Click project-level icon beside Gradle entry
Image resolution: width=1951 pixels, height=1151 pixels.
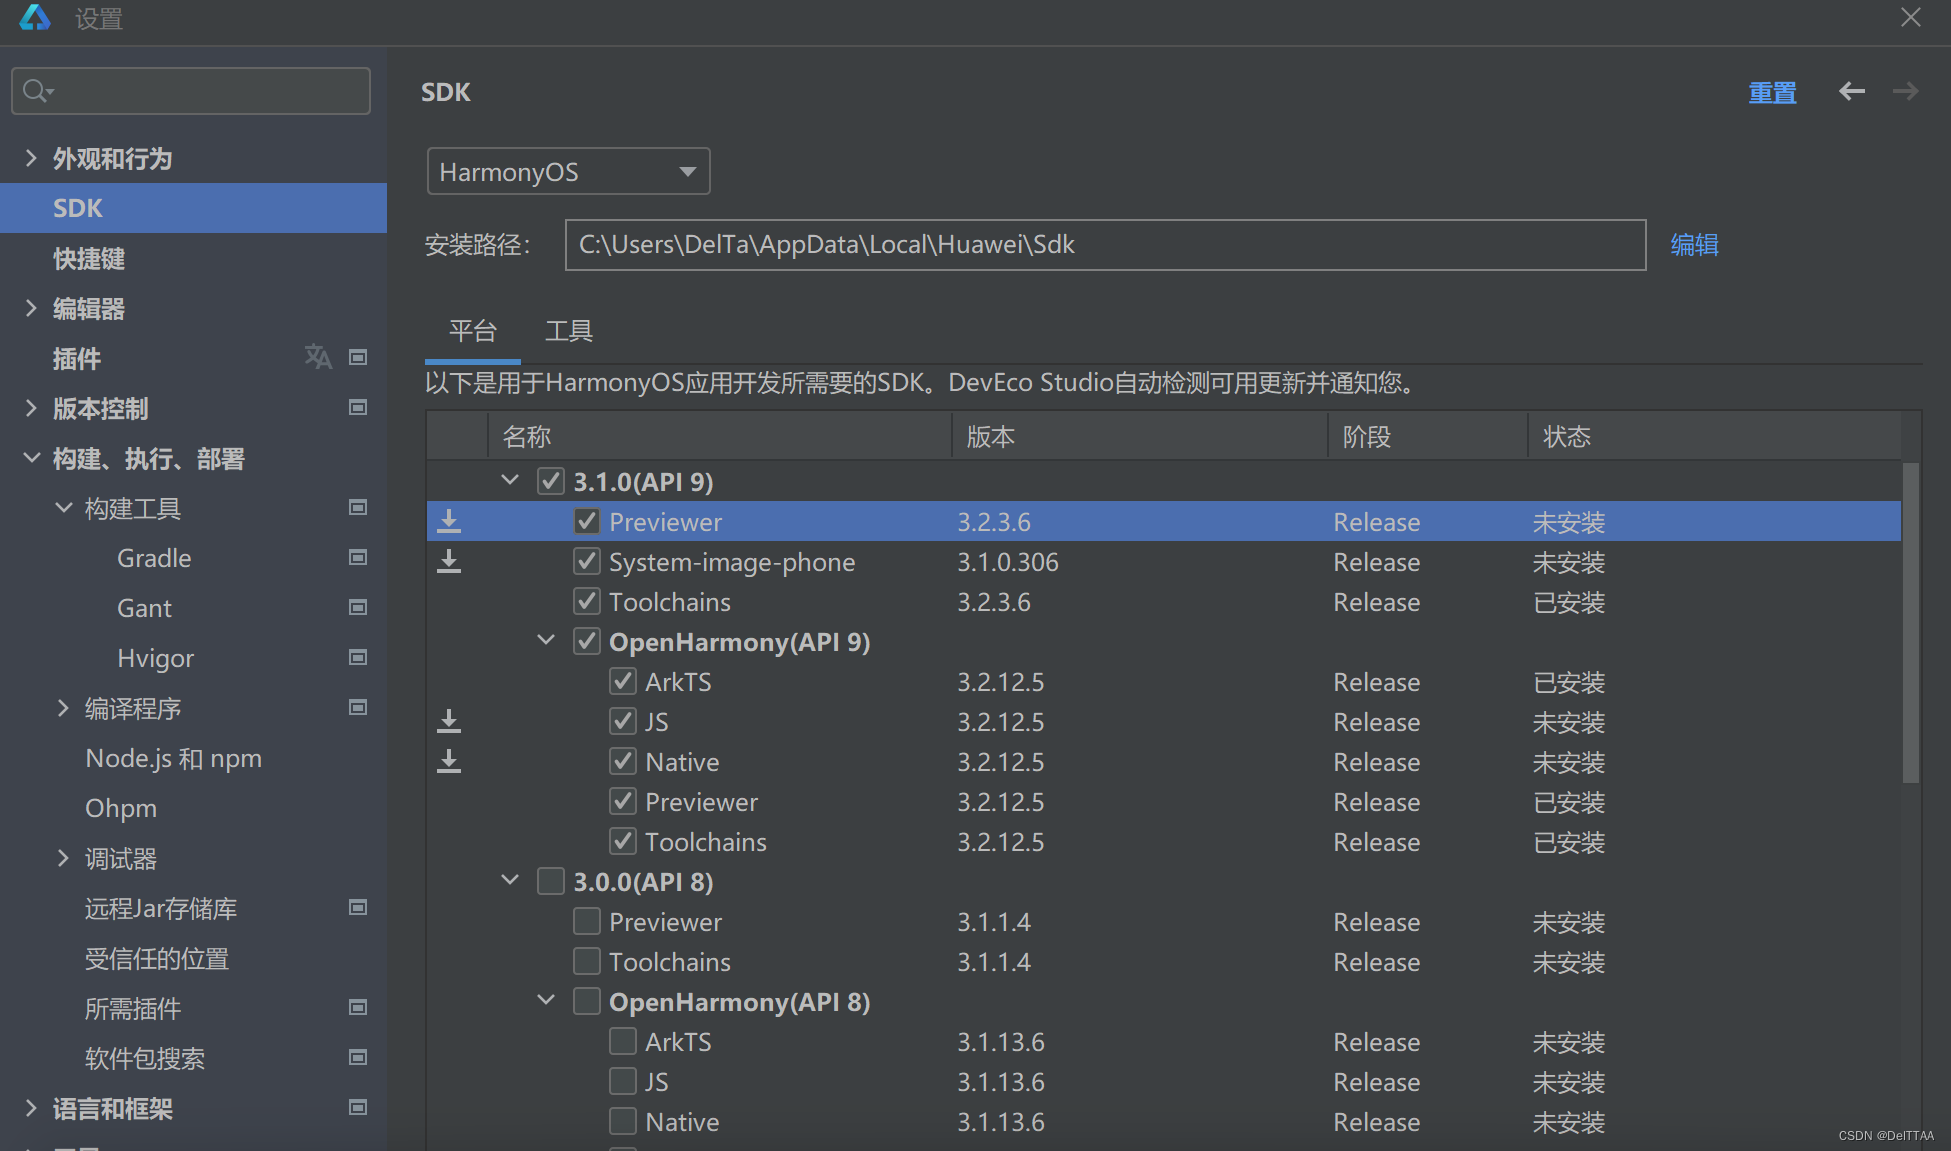click(357, 558)
